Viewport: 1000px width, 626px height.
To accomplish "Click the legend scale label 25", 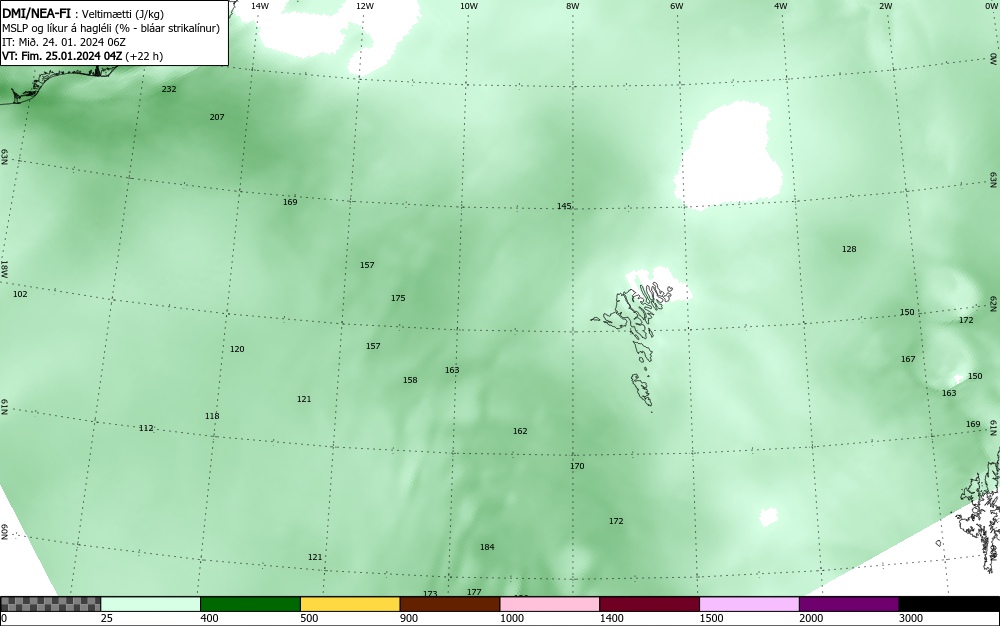I will [107, 618].
